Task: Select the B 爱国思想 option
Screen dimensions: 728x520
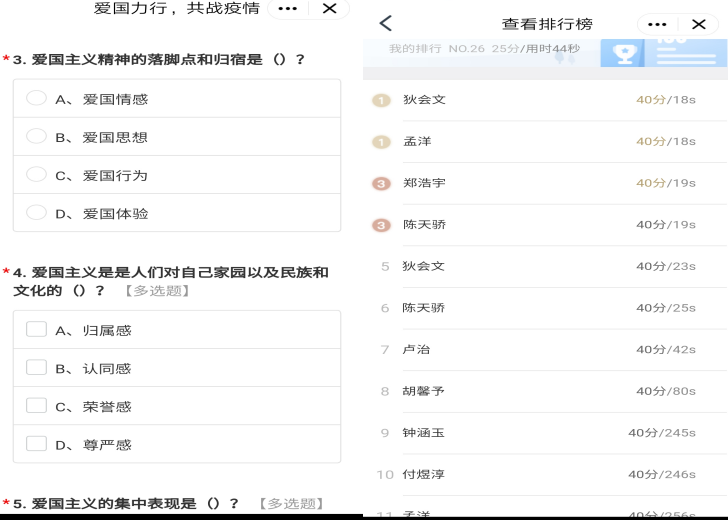Action: [36, 137]
